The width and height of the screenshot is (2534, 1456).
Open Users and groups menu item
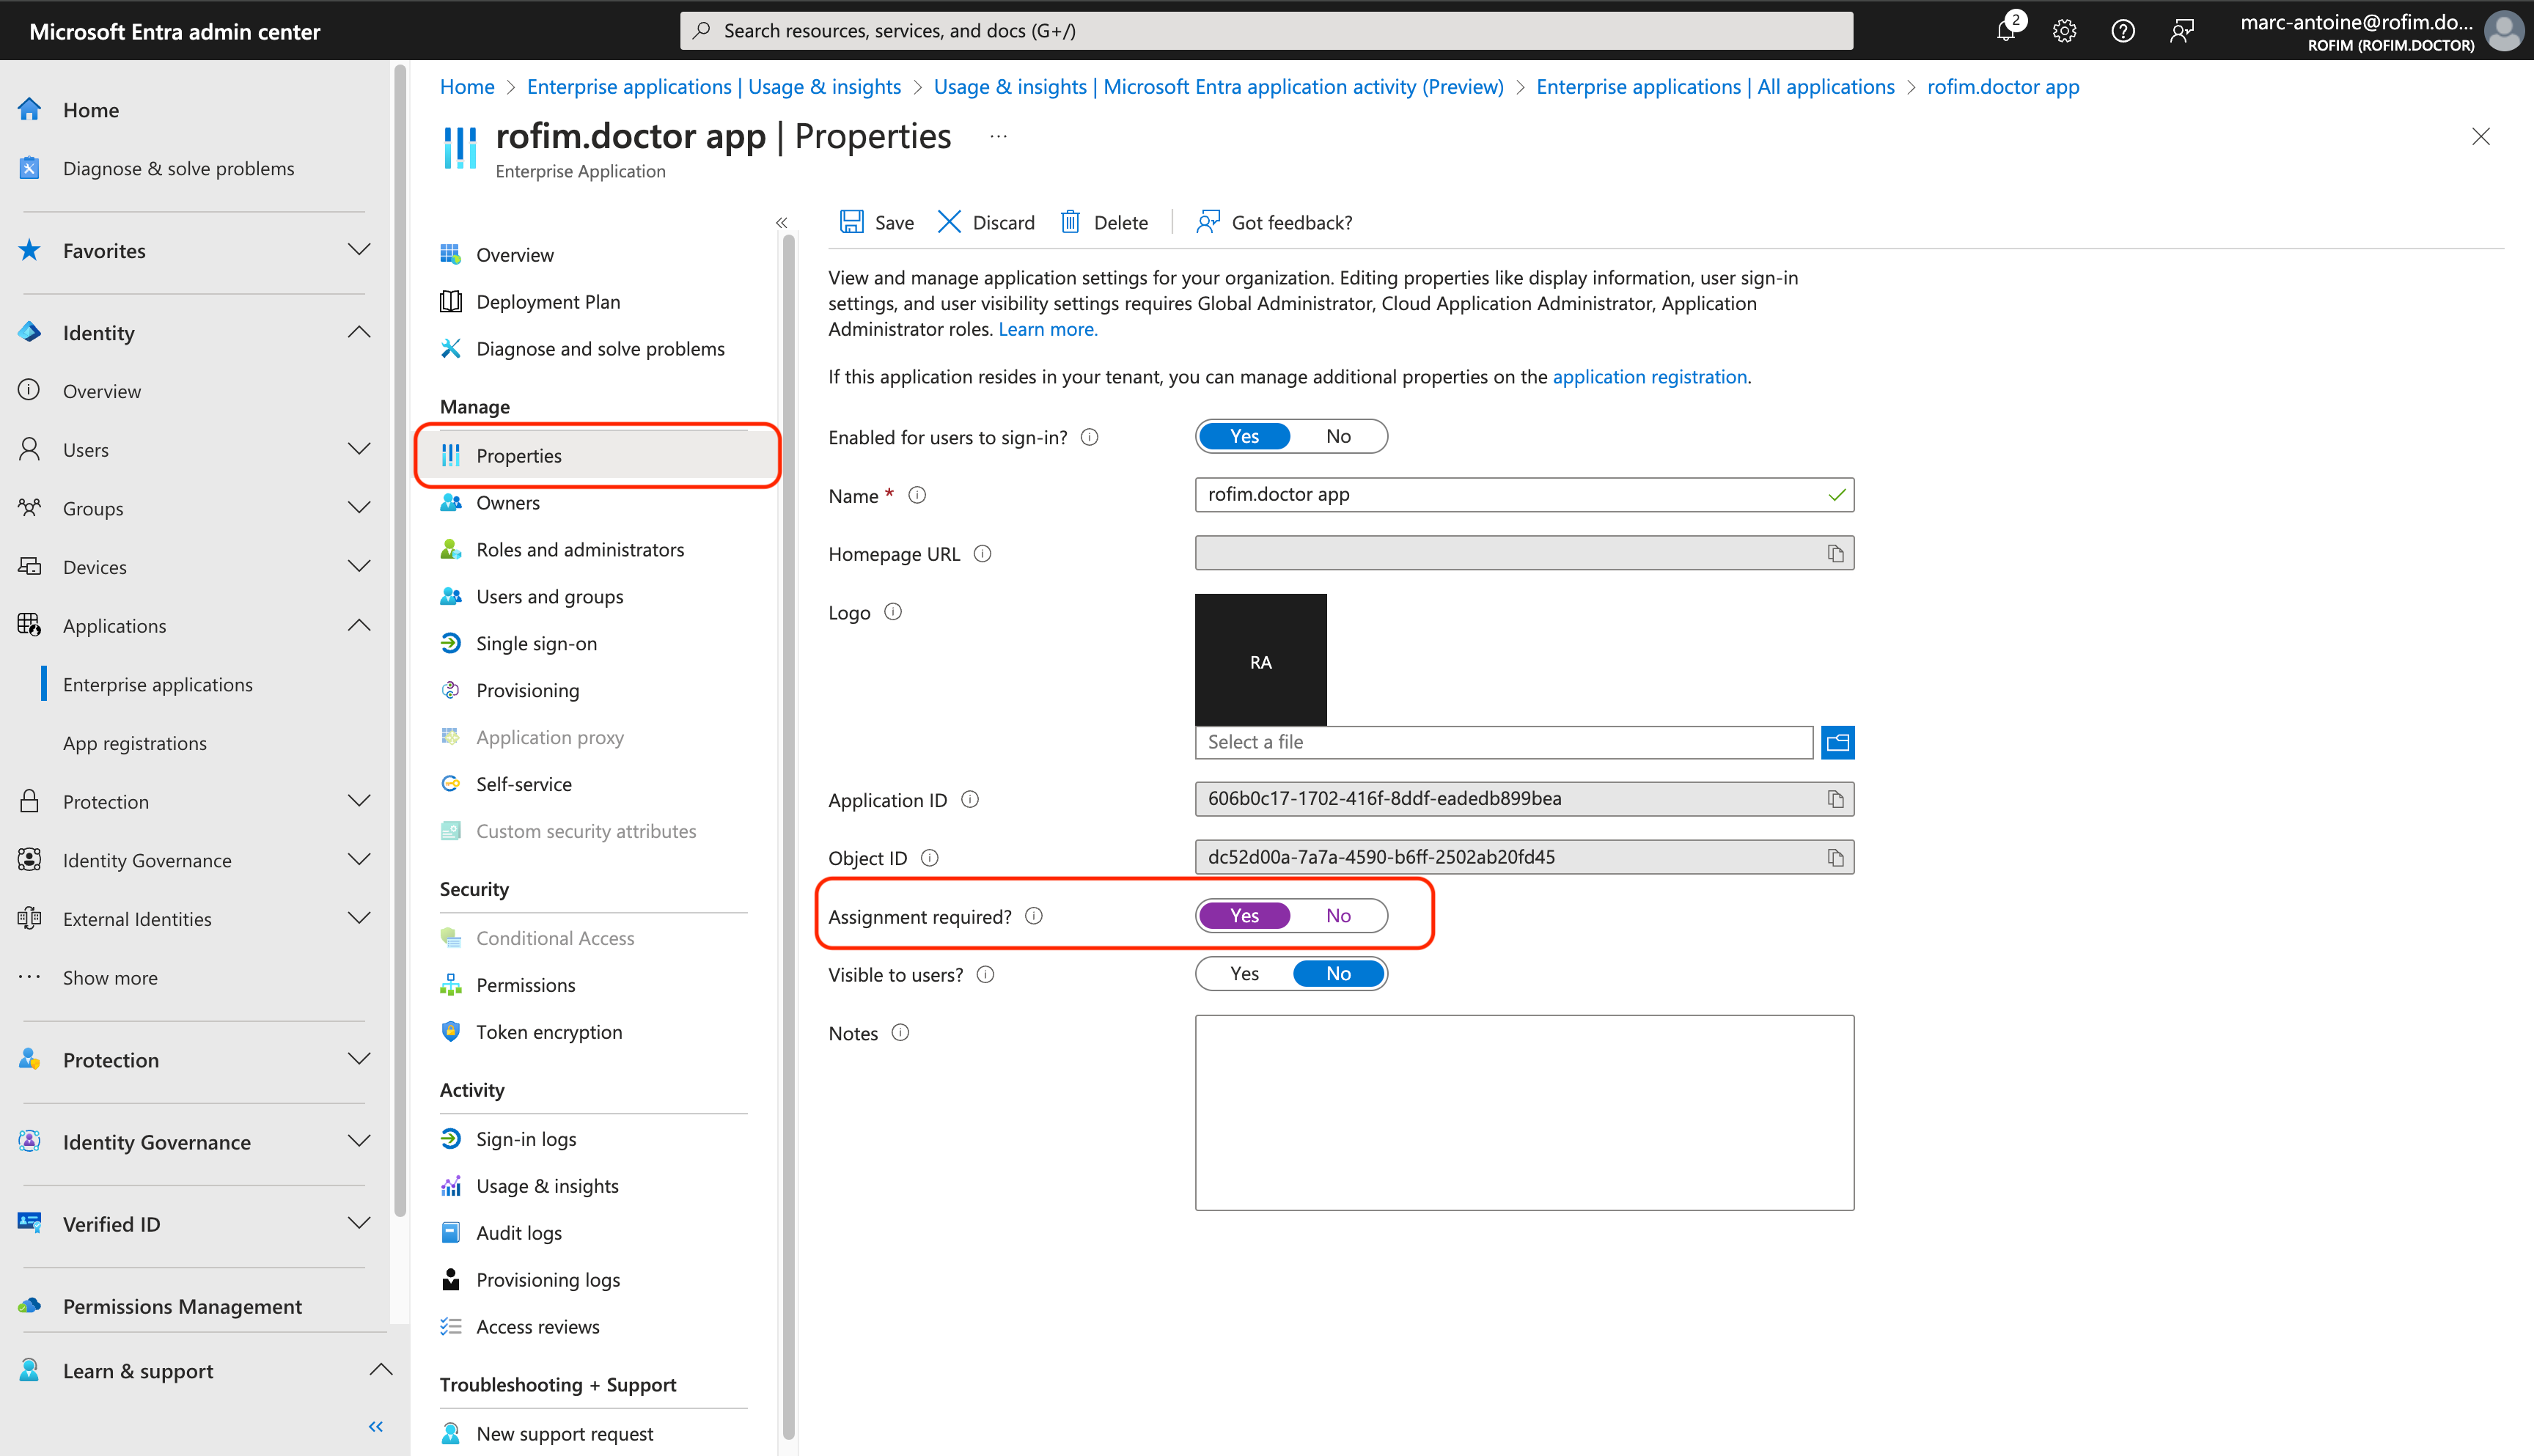coord(549,596)
